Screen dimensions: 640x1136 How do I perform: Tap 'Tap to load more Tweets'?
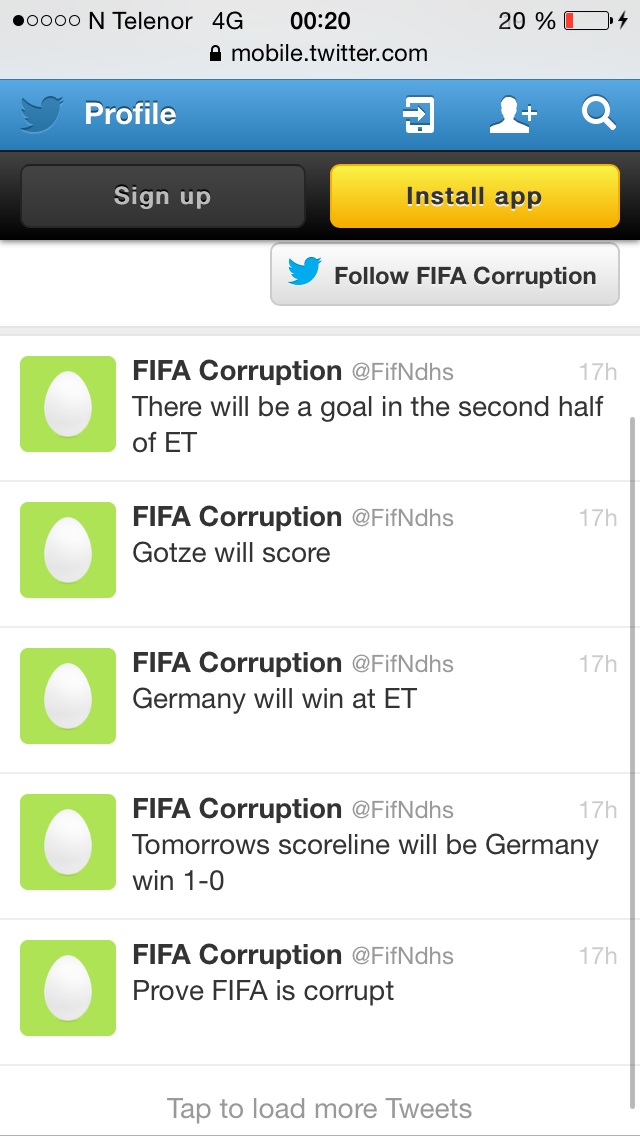tap(319, 1108)
